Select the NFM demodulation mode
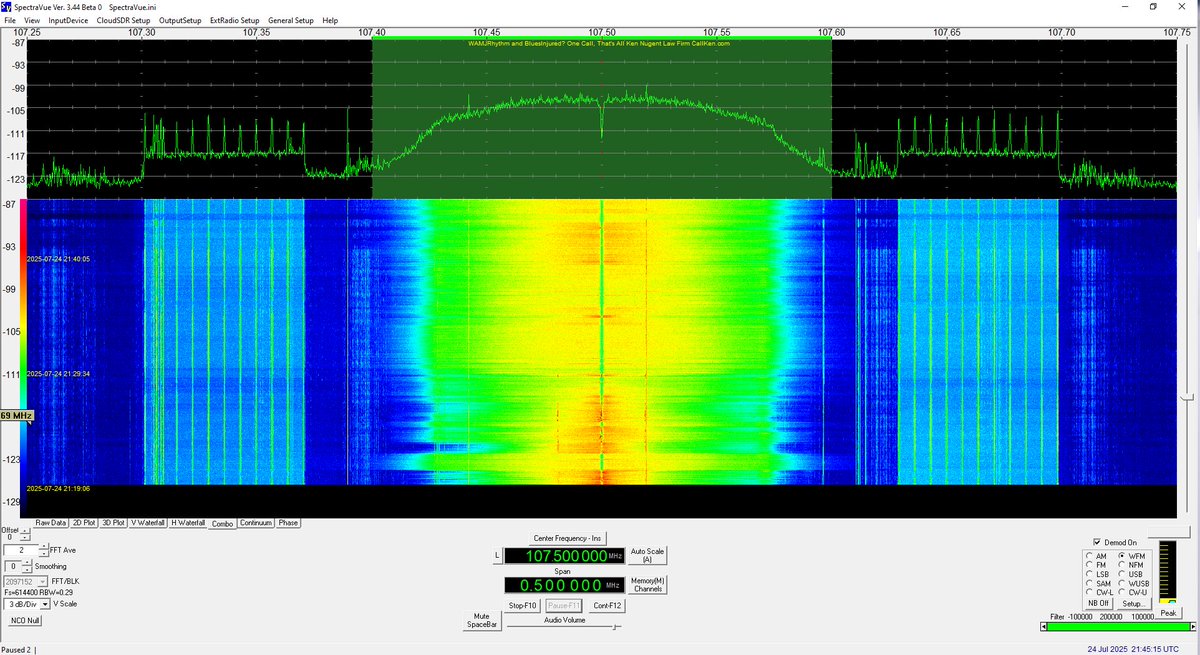The height and width of the screenshot is (655, 1200). (x=1121, y=563)
